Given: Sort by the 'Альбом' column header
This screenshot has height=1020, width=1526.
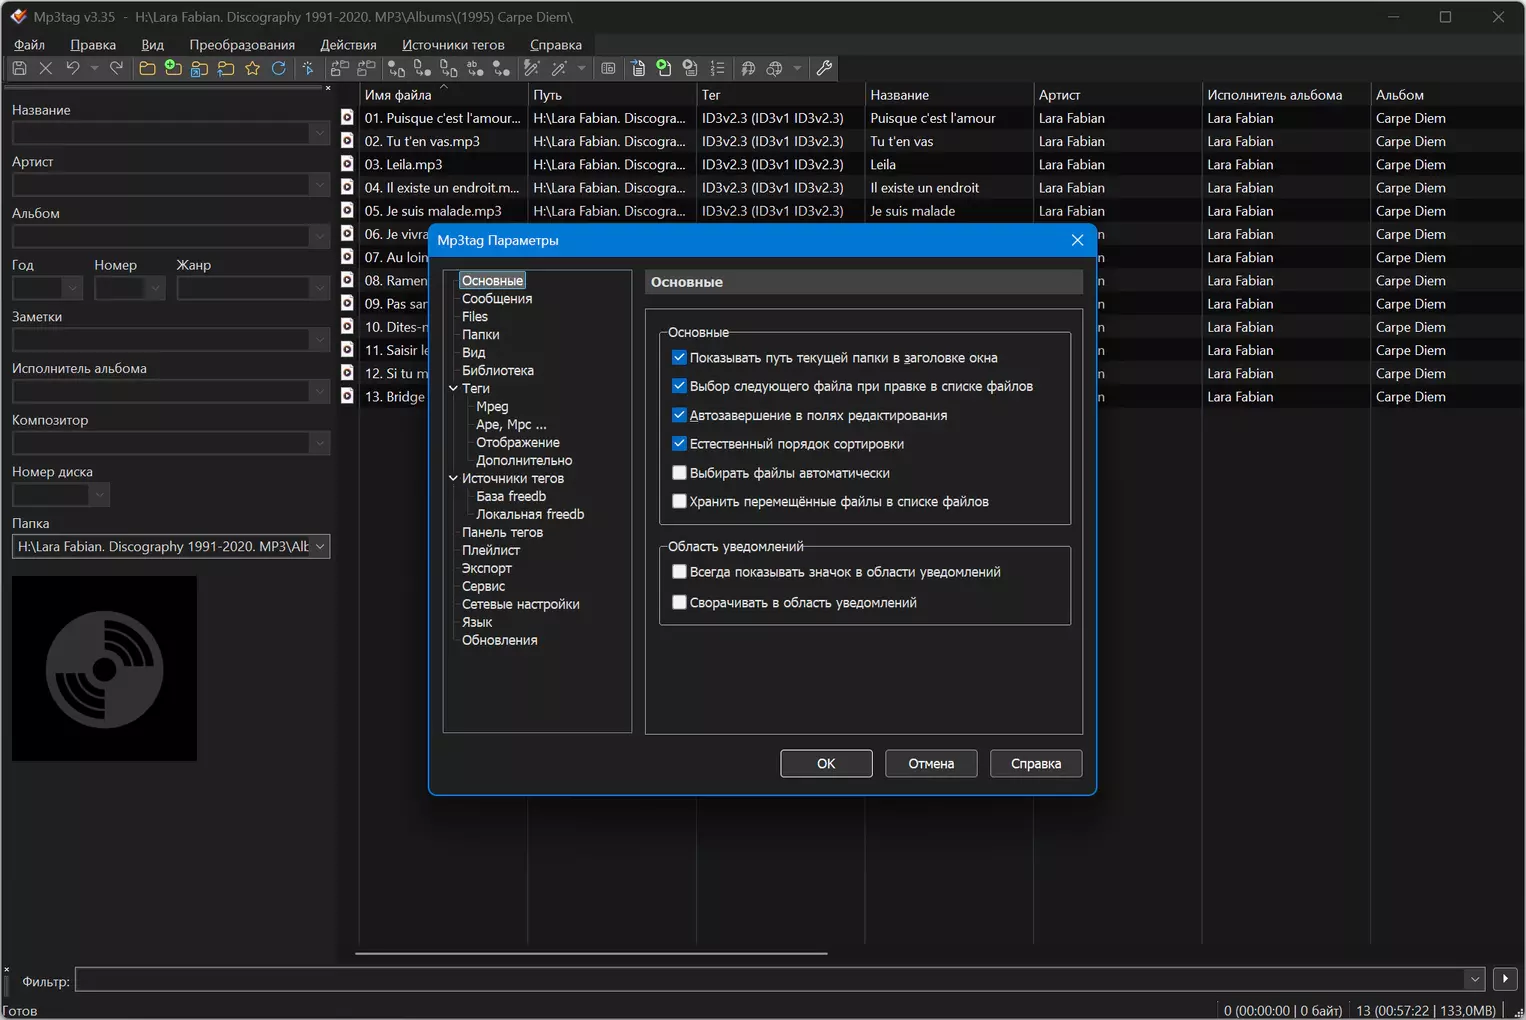Looking at the screenshot, I should [x=1448, y=95].
